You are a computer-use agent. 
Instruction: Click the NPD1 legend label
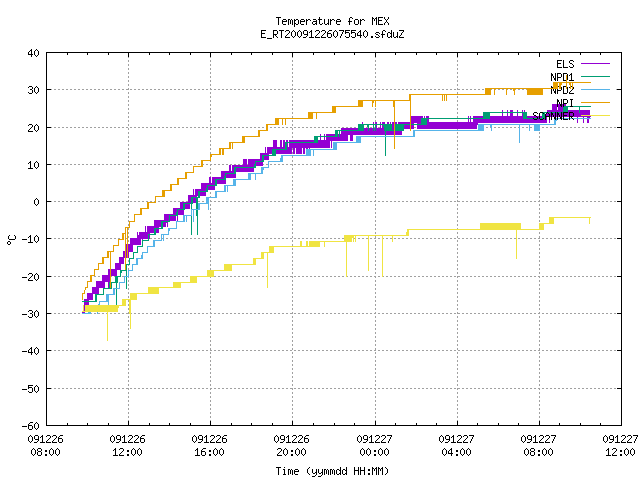(x=562, y=77)
